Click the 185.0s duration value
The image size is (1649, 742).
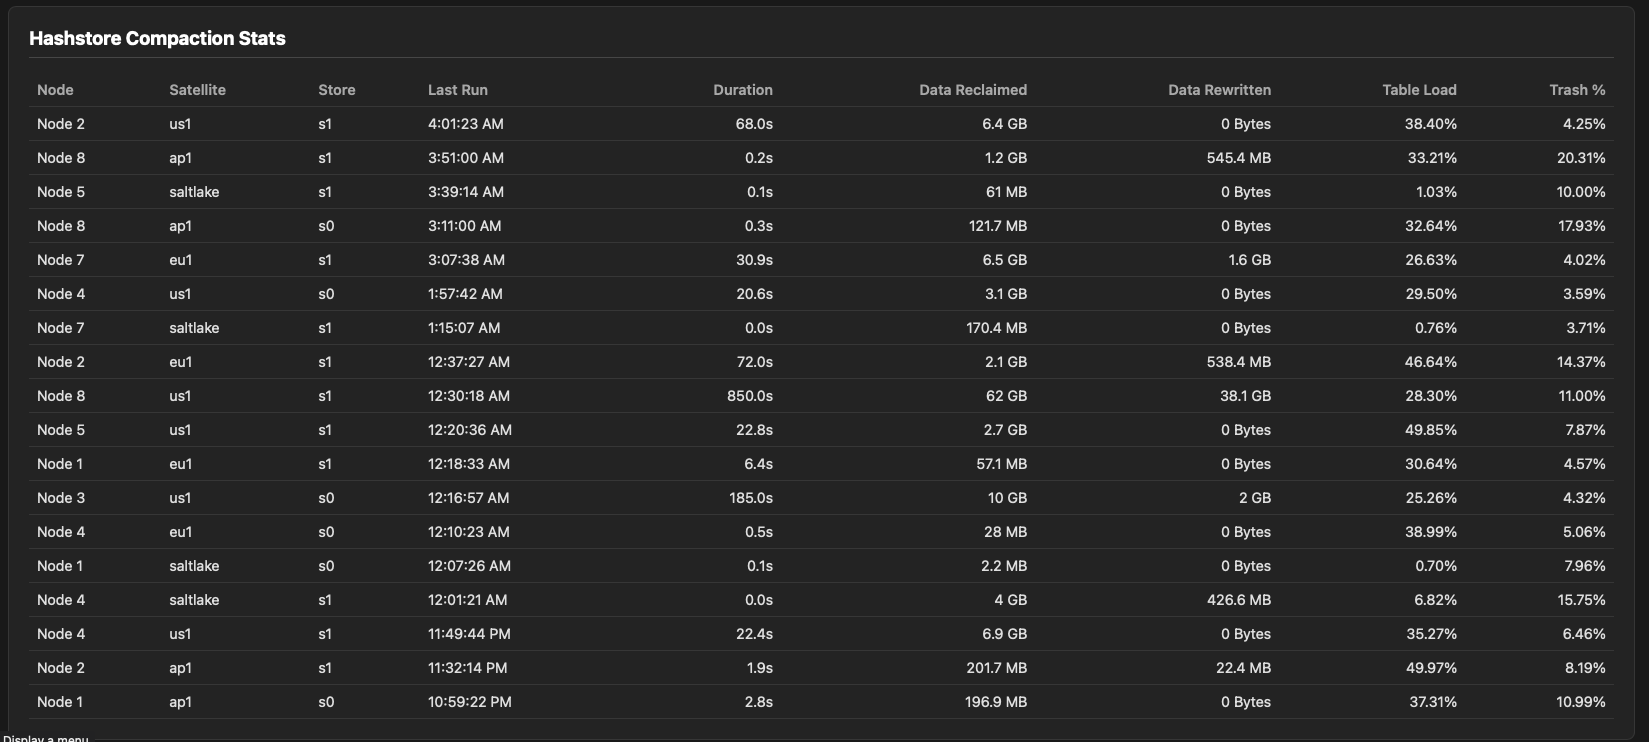pyautogui.click(x=750, y=498)
